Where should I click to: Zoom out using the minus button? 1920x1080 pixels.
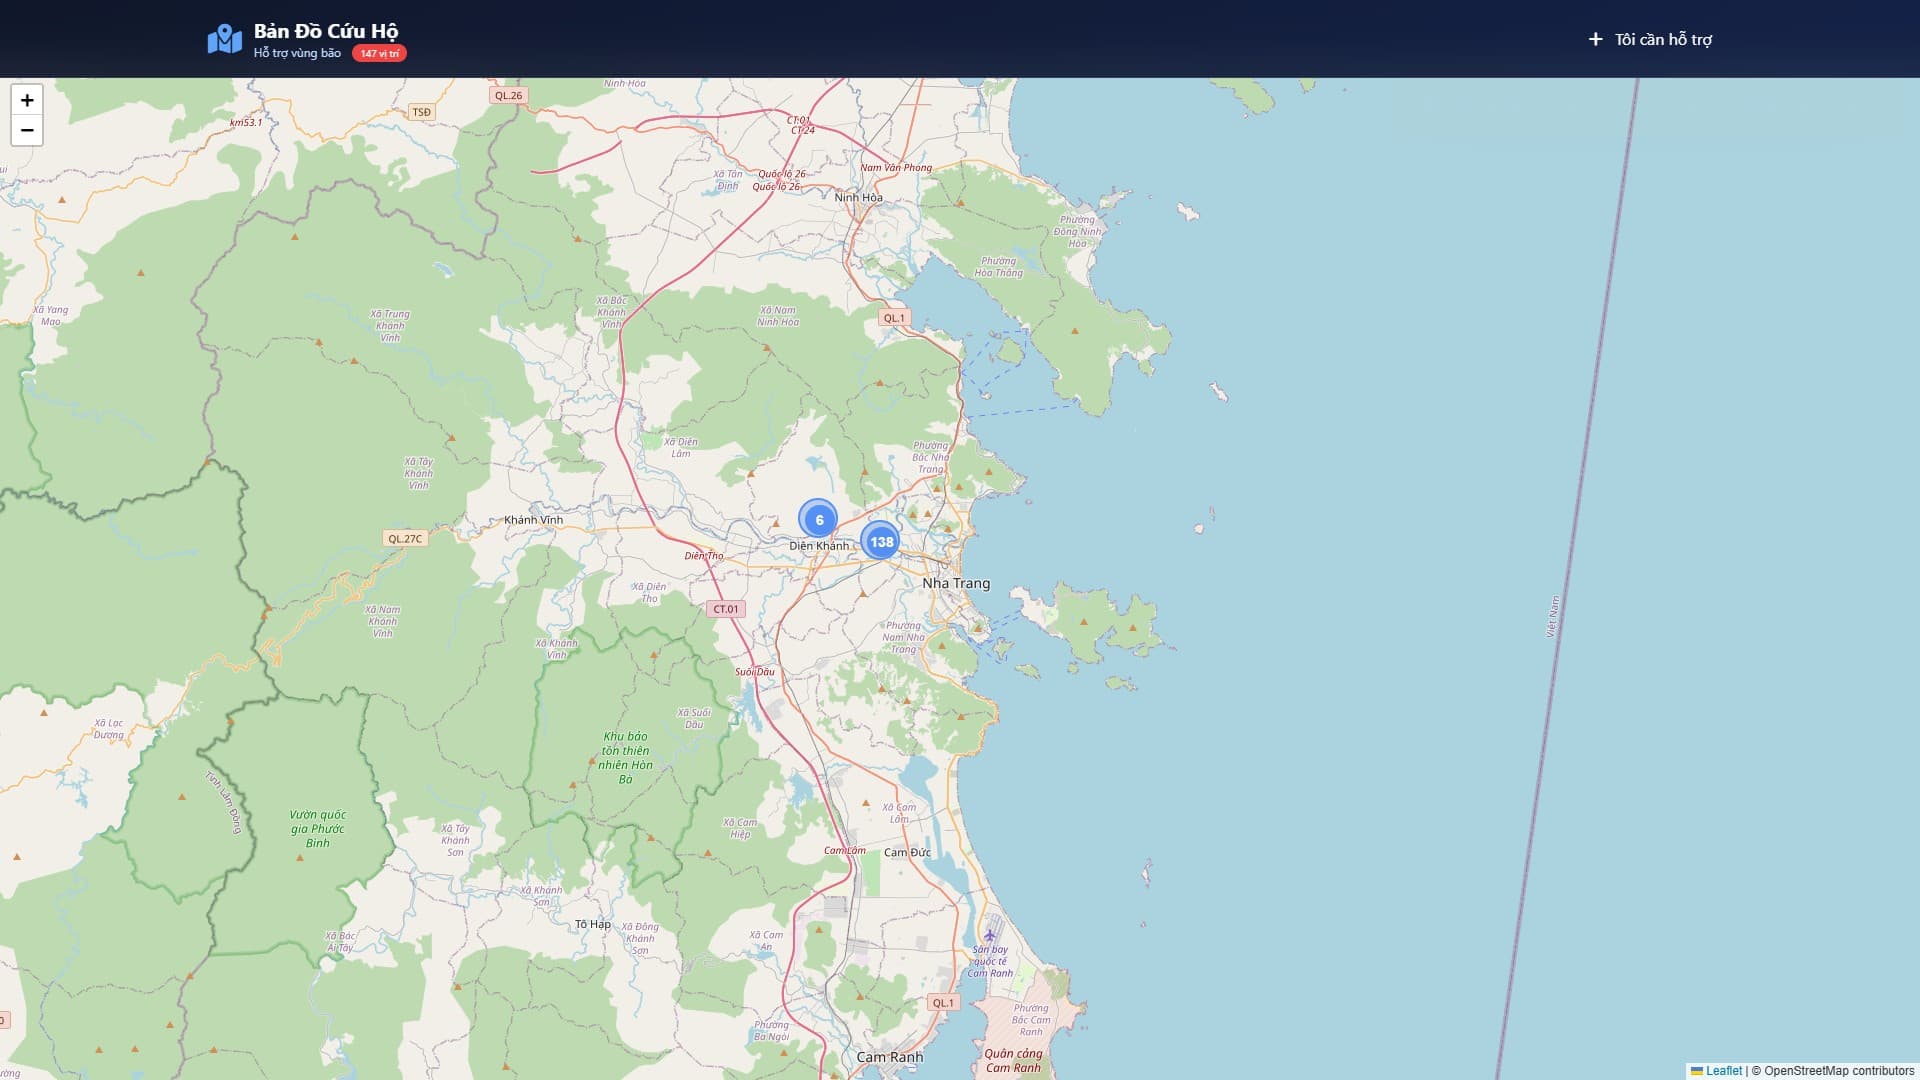coord(27,130)
